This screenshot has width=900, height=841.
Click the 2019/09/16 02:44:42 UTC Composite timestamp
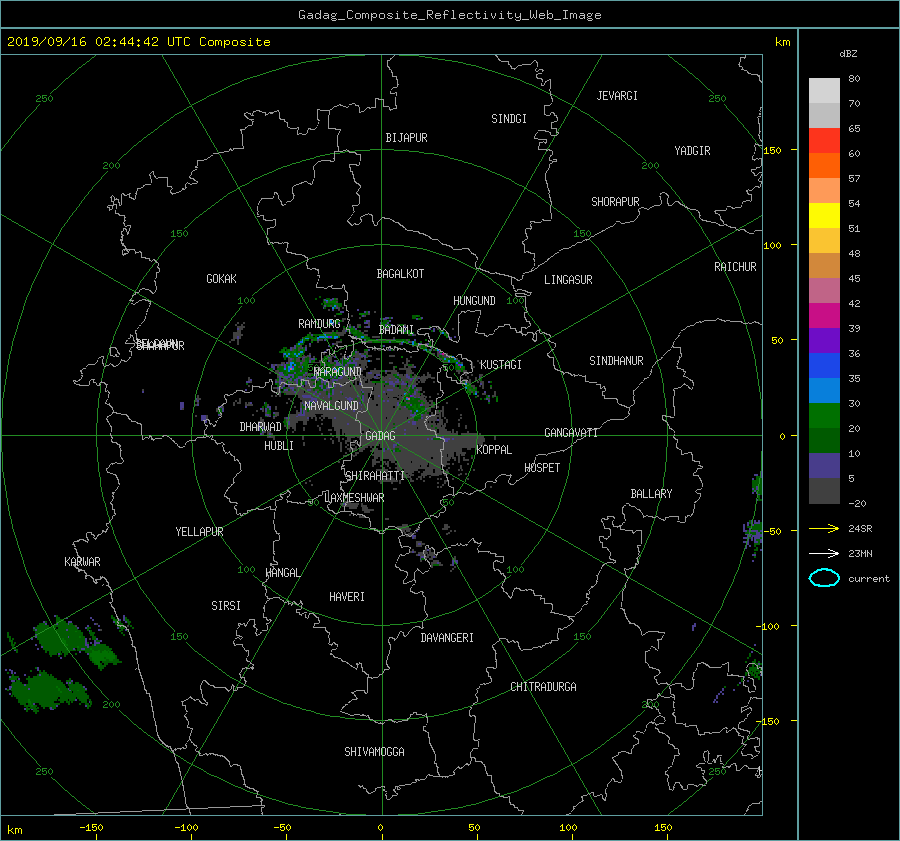[138, 42]
